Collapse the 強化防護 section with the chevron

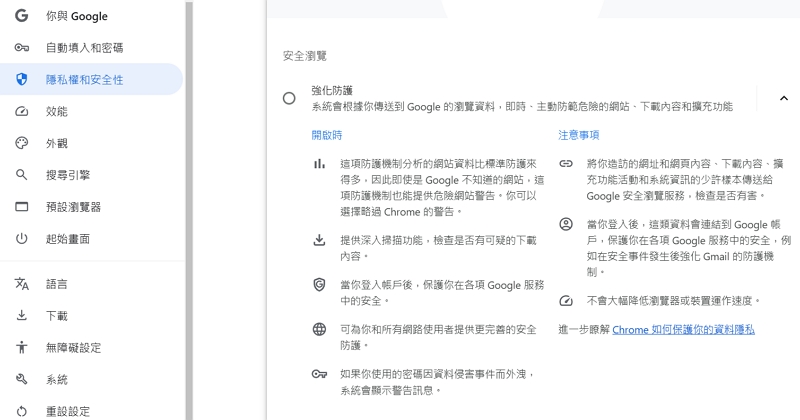[x=784, y=98]
